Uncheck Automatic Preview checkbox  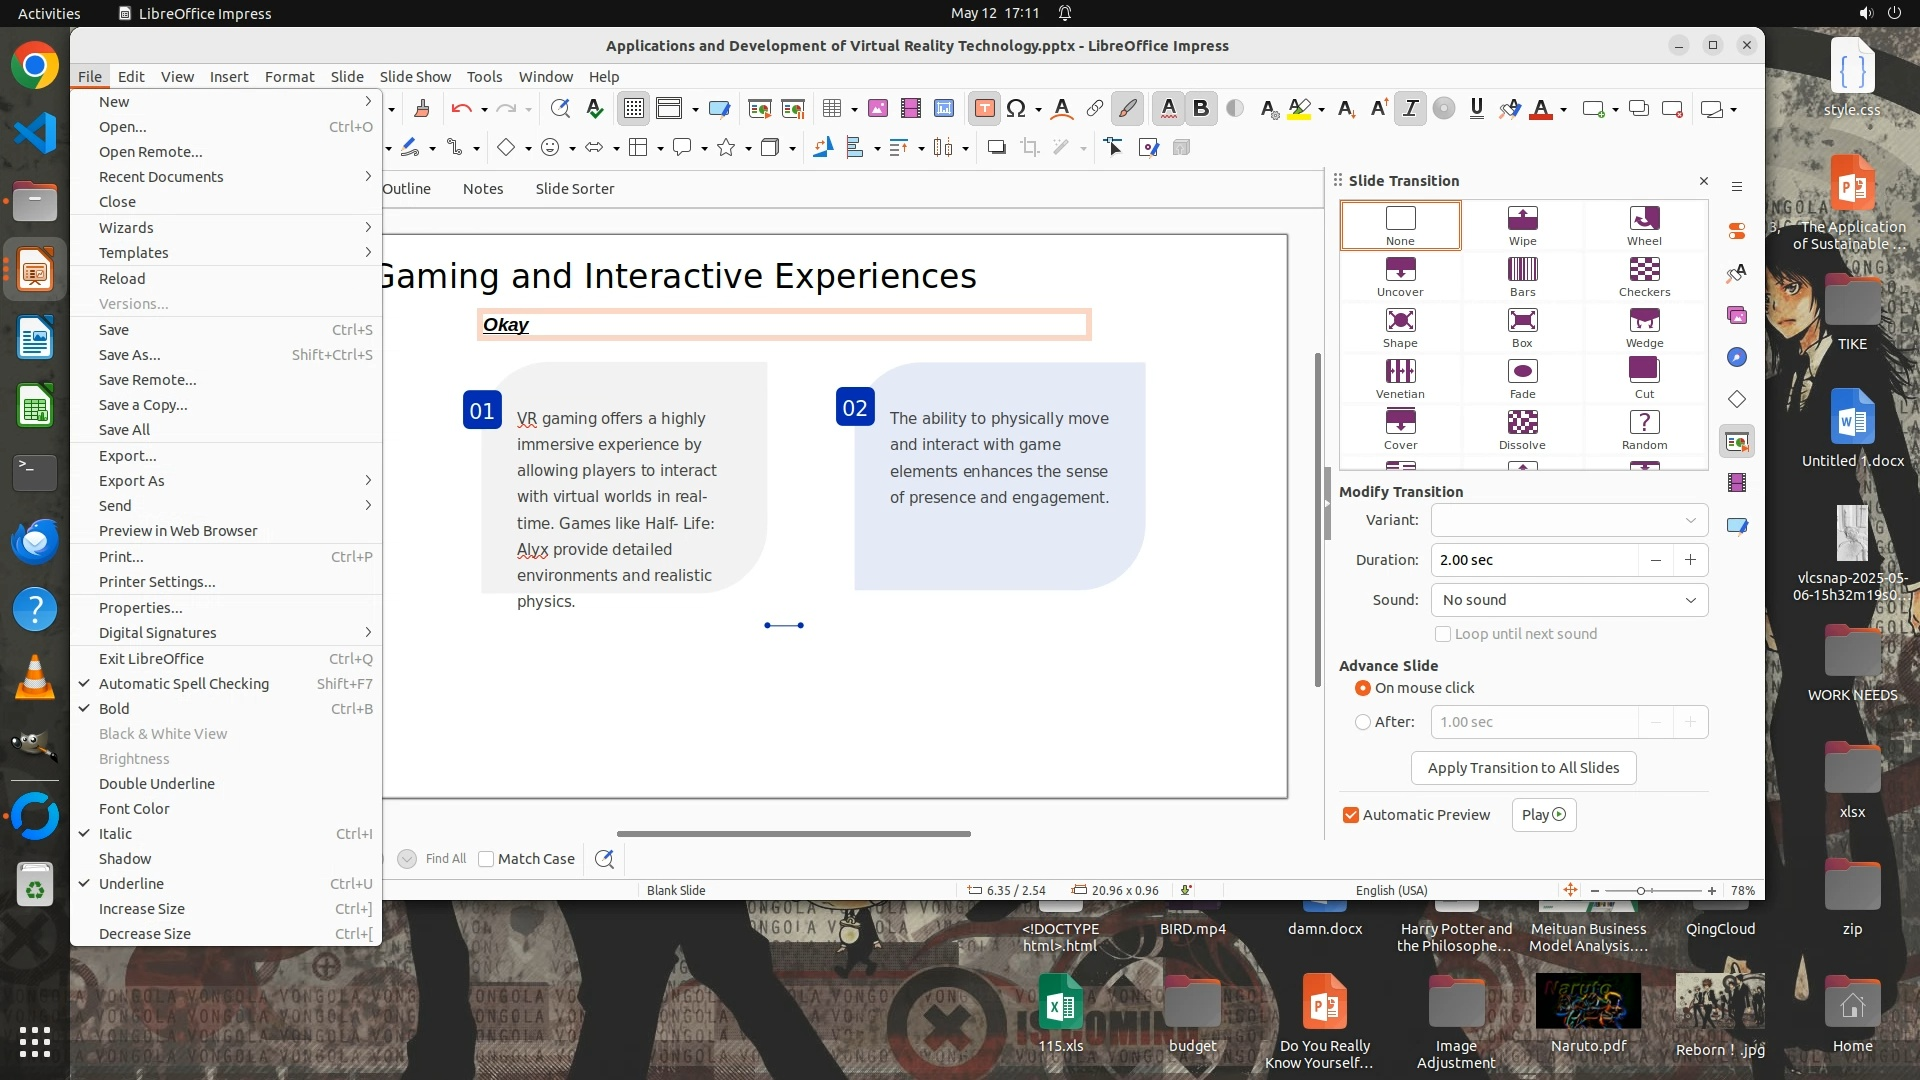(1351, 815)
